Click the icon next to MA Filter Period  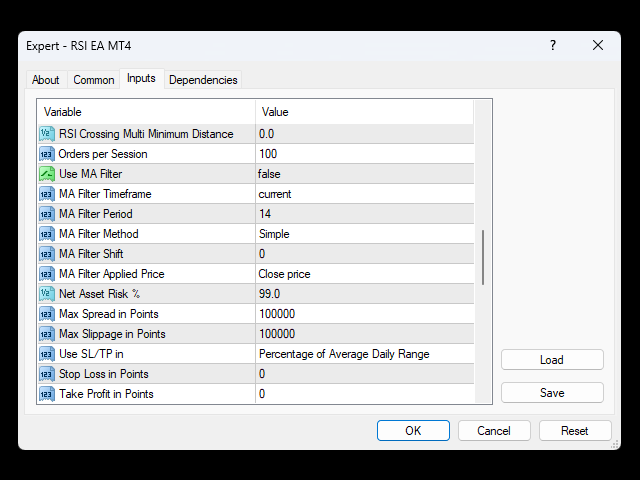(x=47, y=214)
